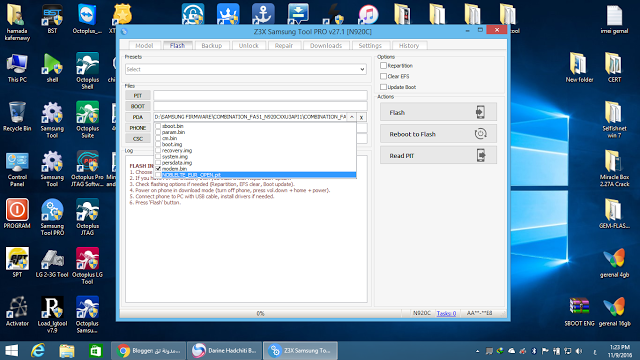Open the Octoplus JTAG desktop icon
This screenshot has width=640, height=360.
(87, 217)
